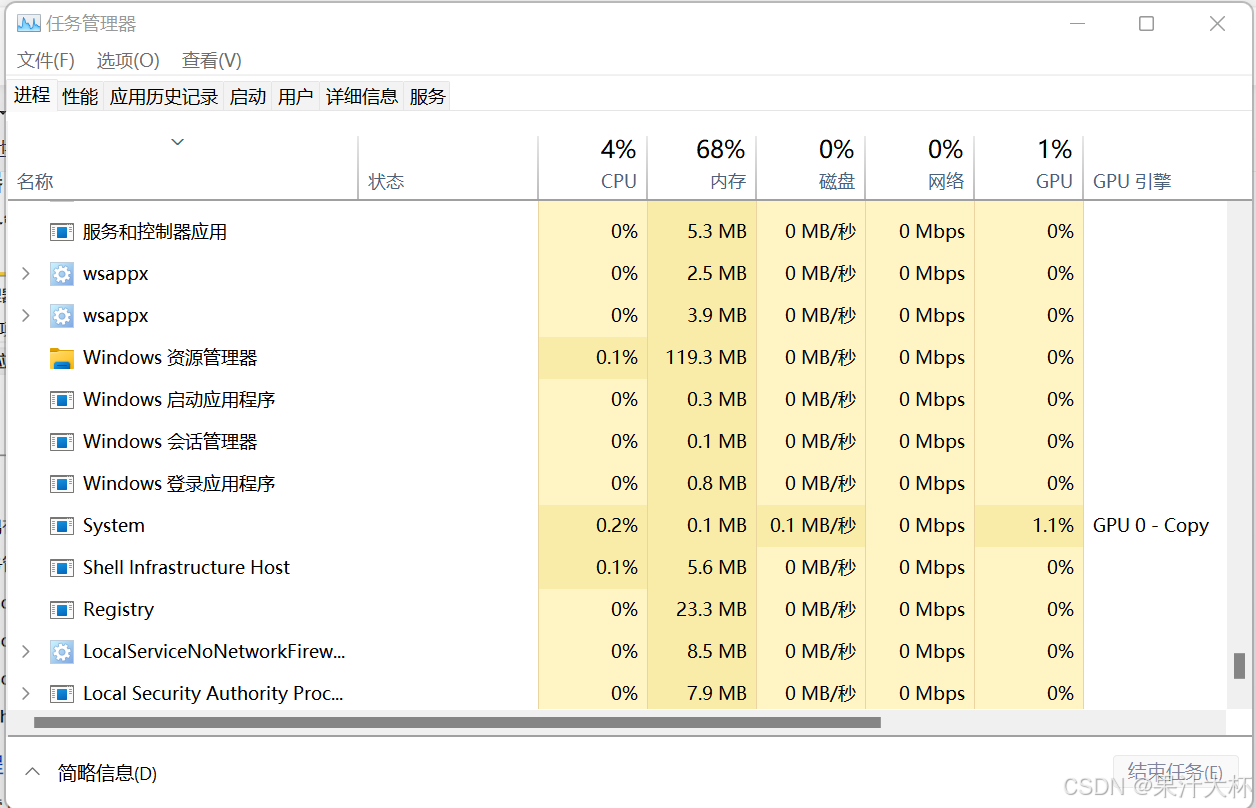Select the Windows 登录应用程序 name
Viewport: 1256px width, 808px height.
[x=179, y=484]
